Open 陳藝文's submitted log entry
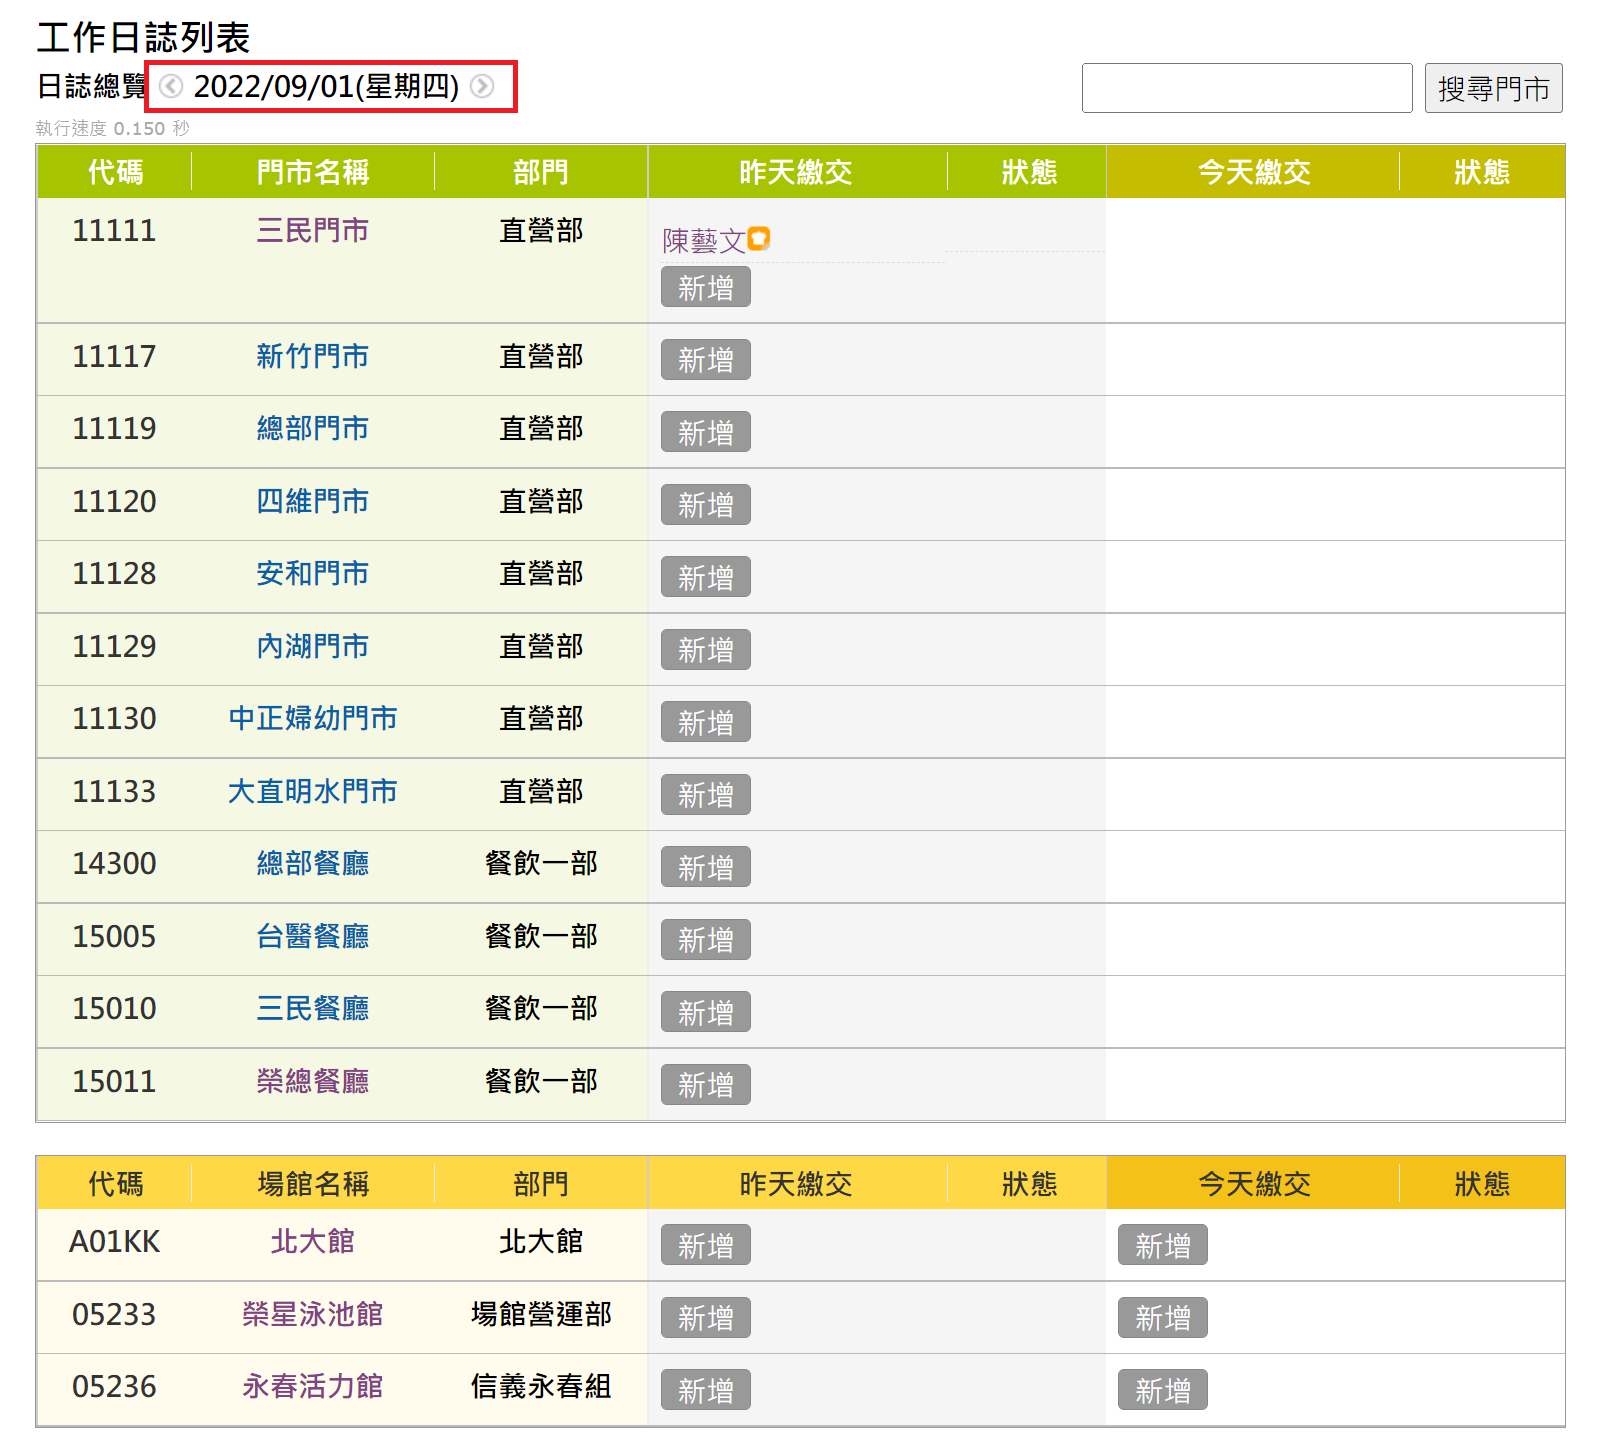 tap(703, 240)
